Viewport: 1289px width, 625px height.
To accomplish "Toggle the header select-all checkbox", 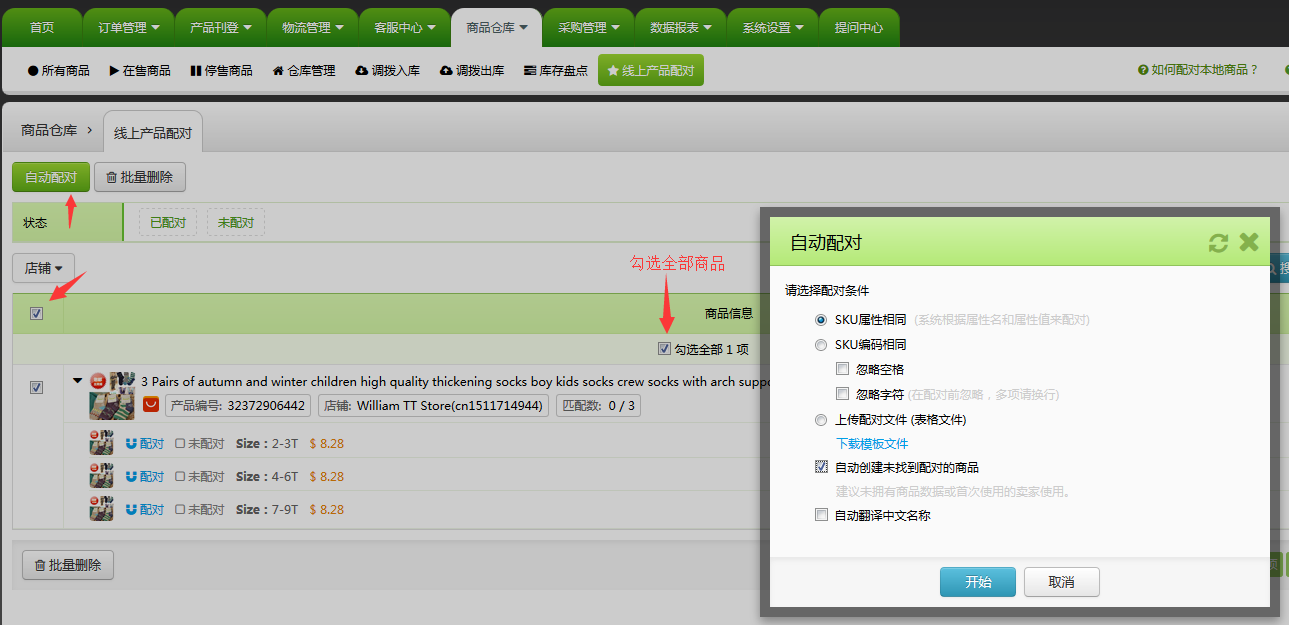I will coord(37,313).
